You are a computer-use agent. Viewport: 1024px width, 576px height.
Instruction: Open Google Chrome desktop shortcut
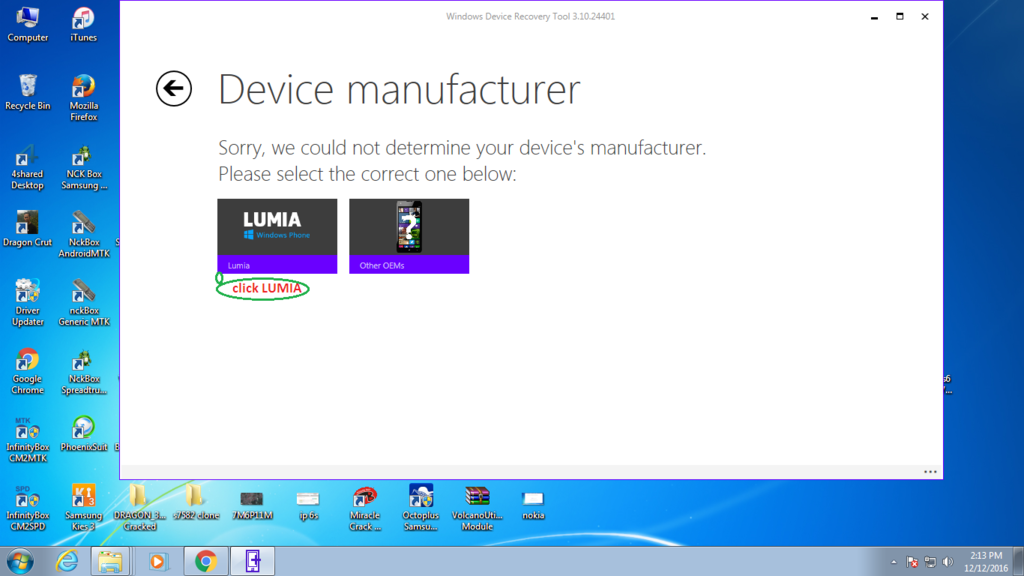click(x=27, y=368)
